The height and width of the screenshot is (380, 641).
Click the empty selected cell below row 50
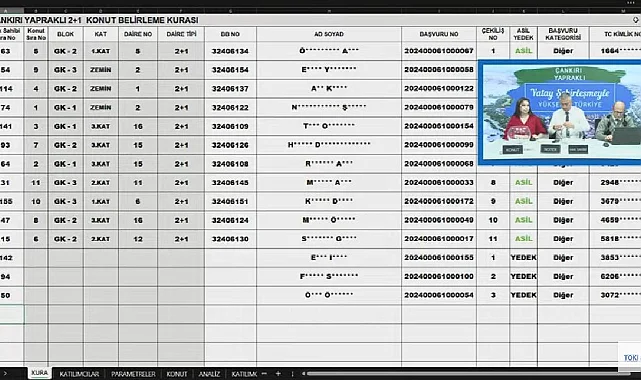(11, 314)
